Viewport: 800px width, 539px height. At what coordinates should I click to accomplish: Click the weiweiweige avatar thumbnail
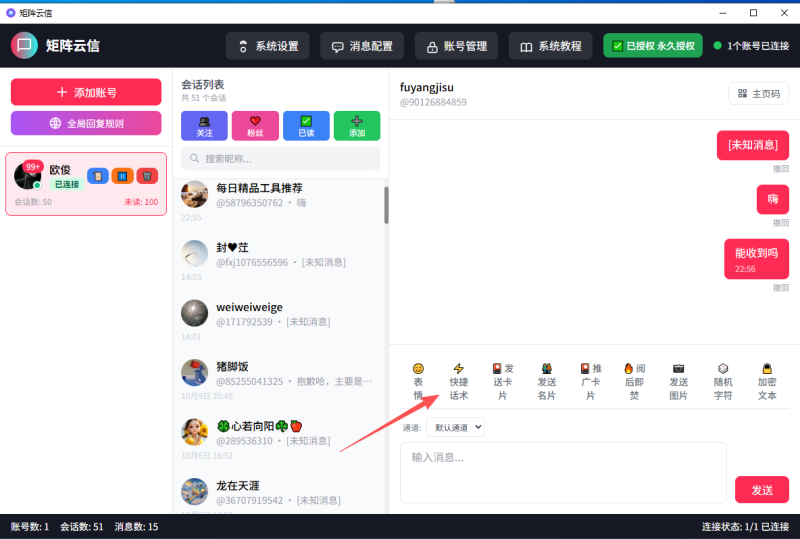point(194,313)
